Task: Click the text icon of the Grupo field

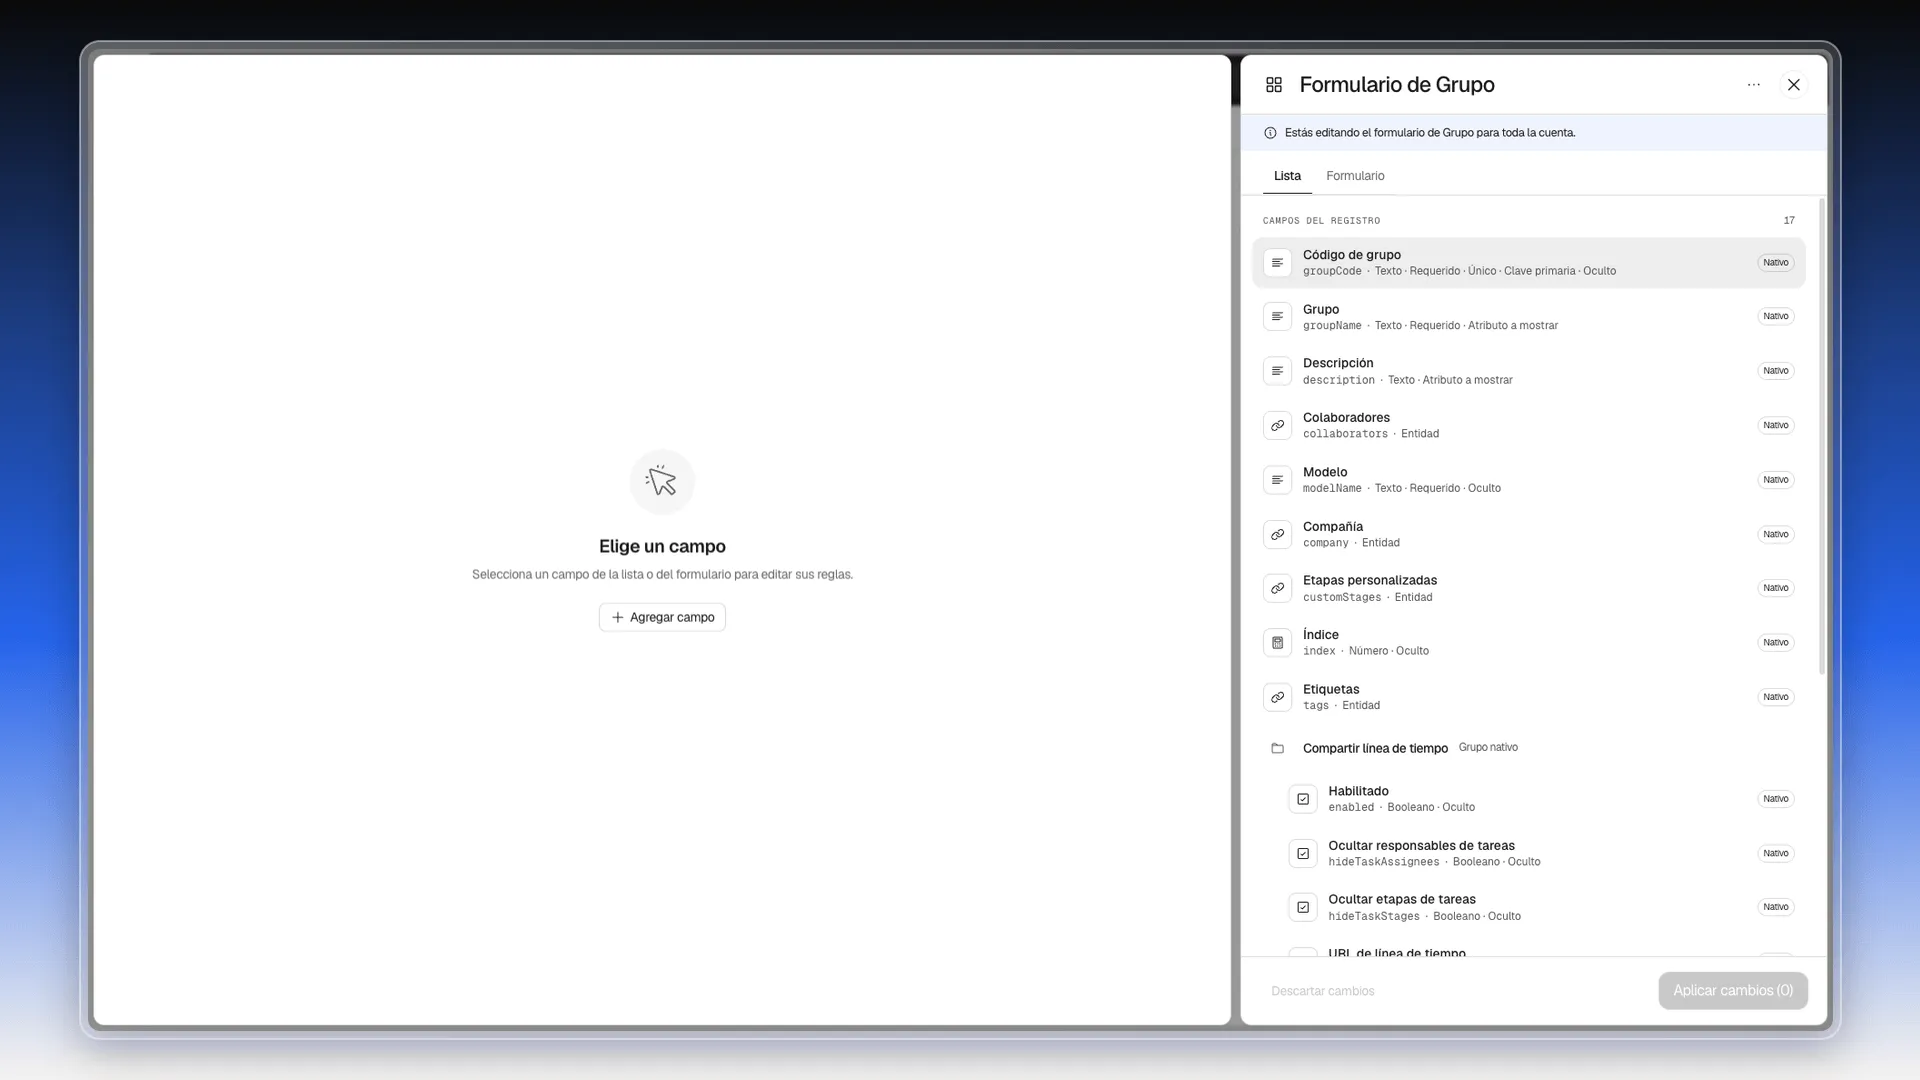Action: click(x=1277, y=317)
